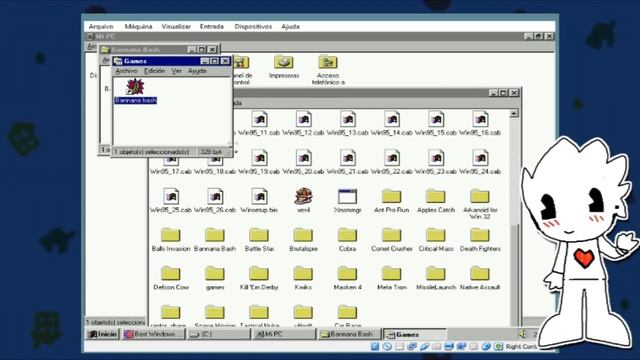Viewport: 640px width, 360px height.
Task: Click scroll-up arrow in the file list
Action: tap(514, 113)
